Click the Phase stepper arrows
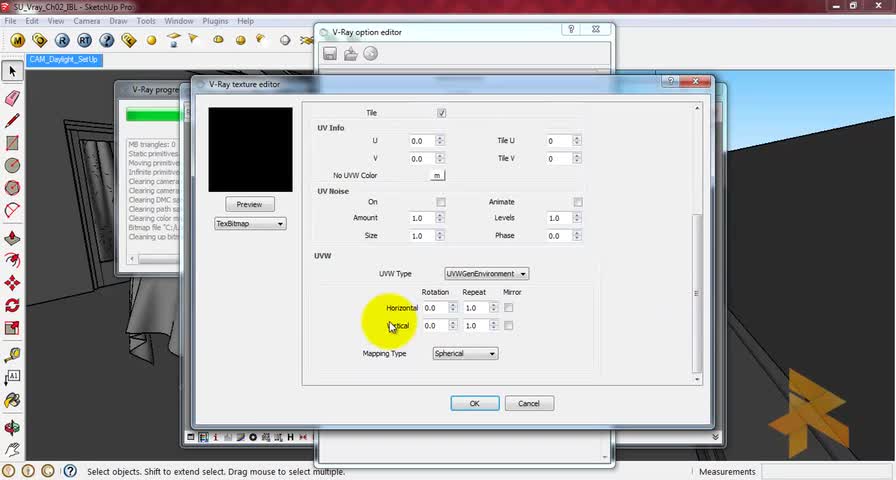 pos(577,236)
